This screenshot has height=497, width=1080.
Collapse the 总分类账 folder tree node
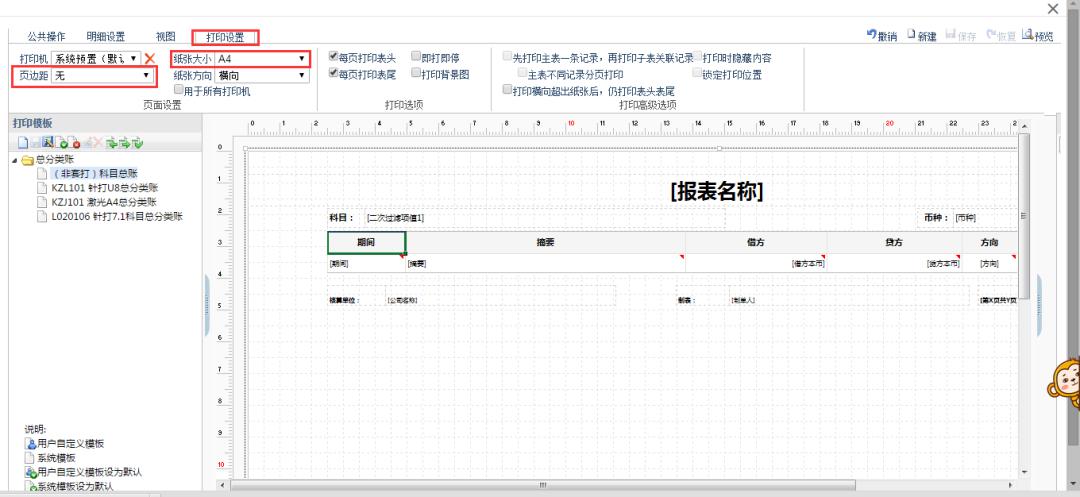[x=15, y=160]
